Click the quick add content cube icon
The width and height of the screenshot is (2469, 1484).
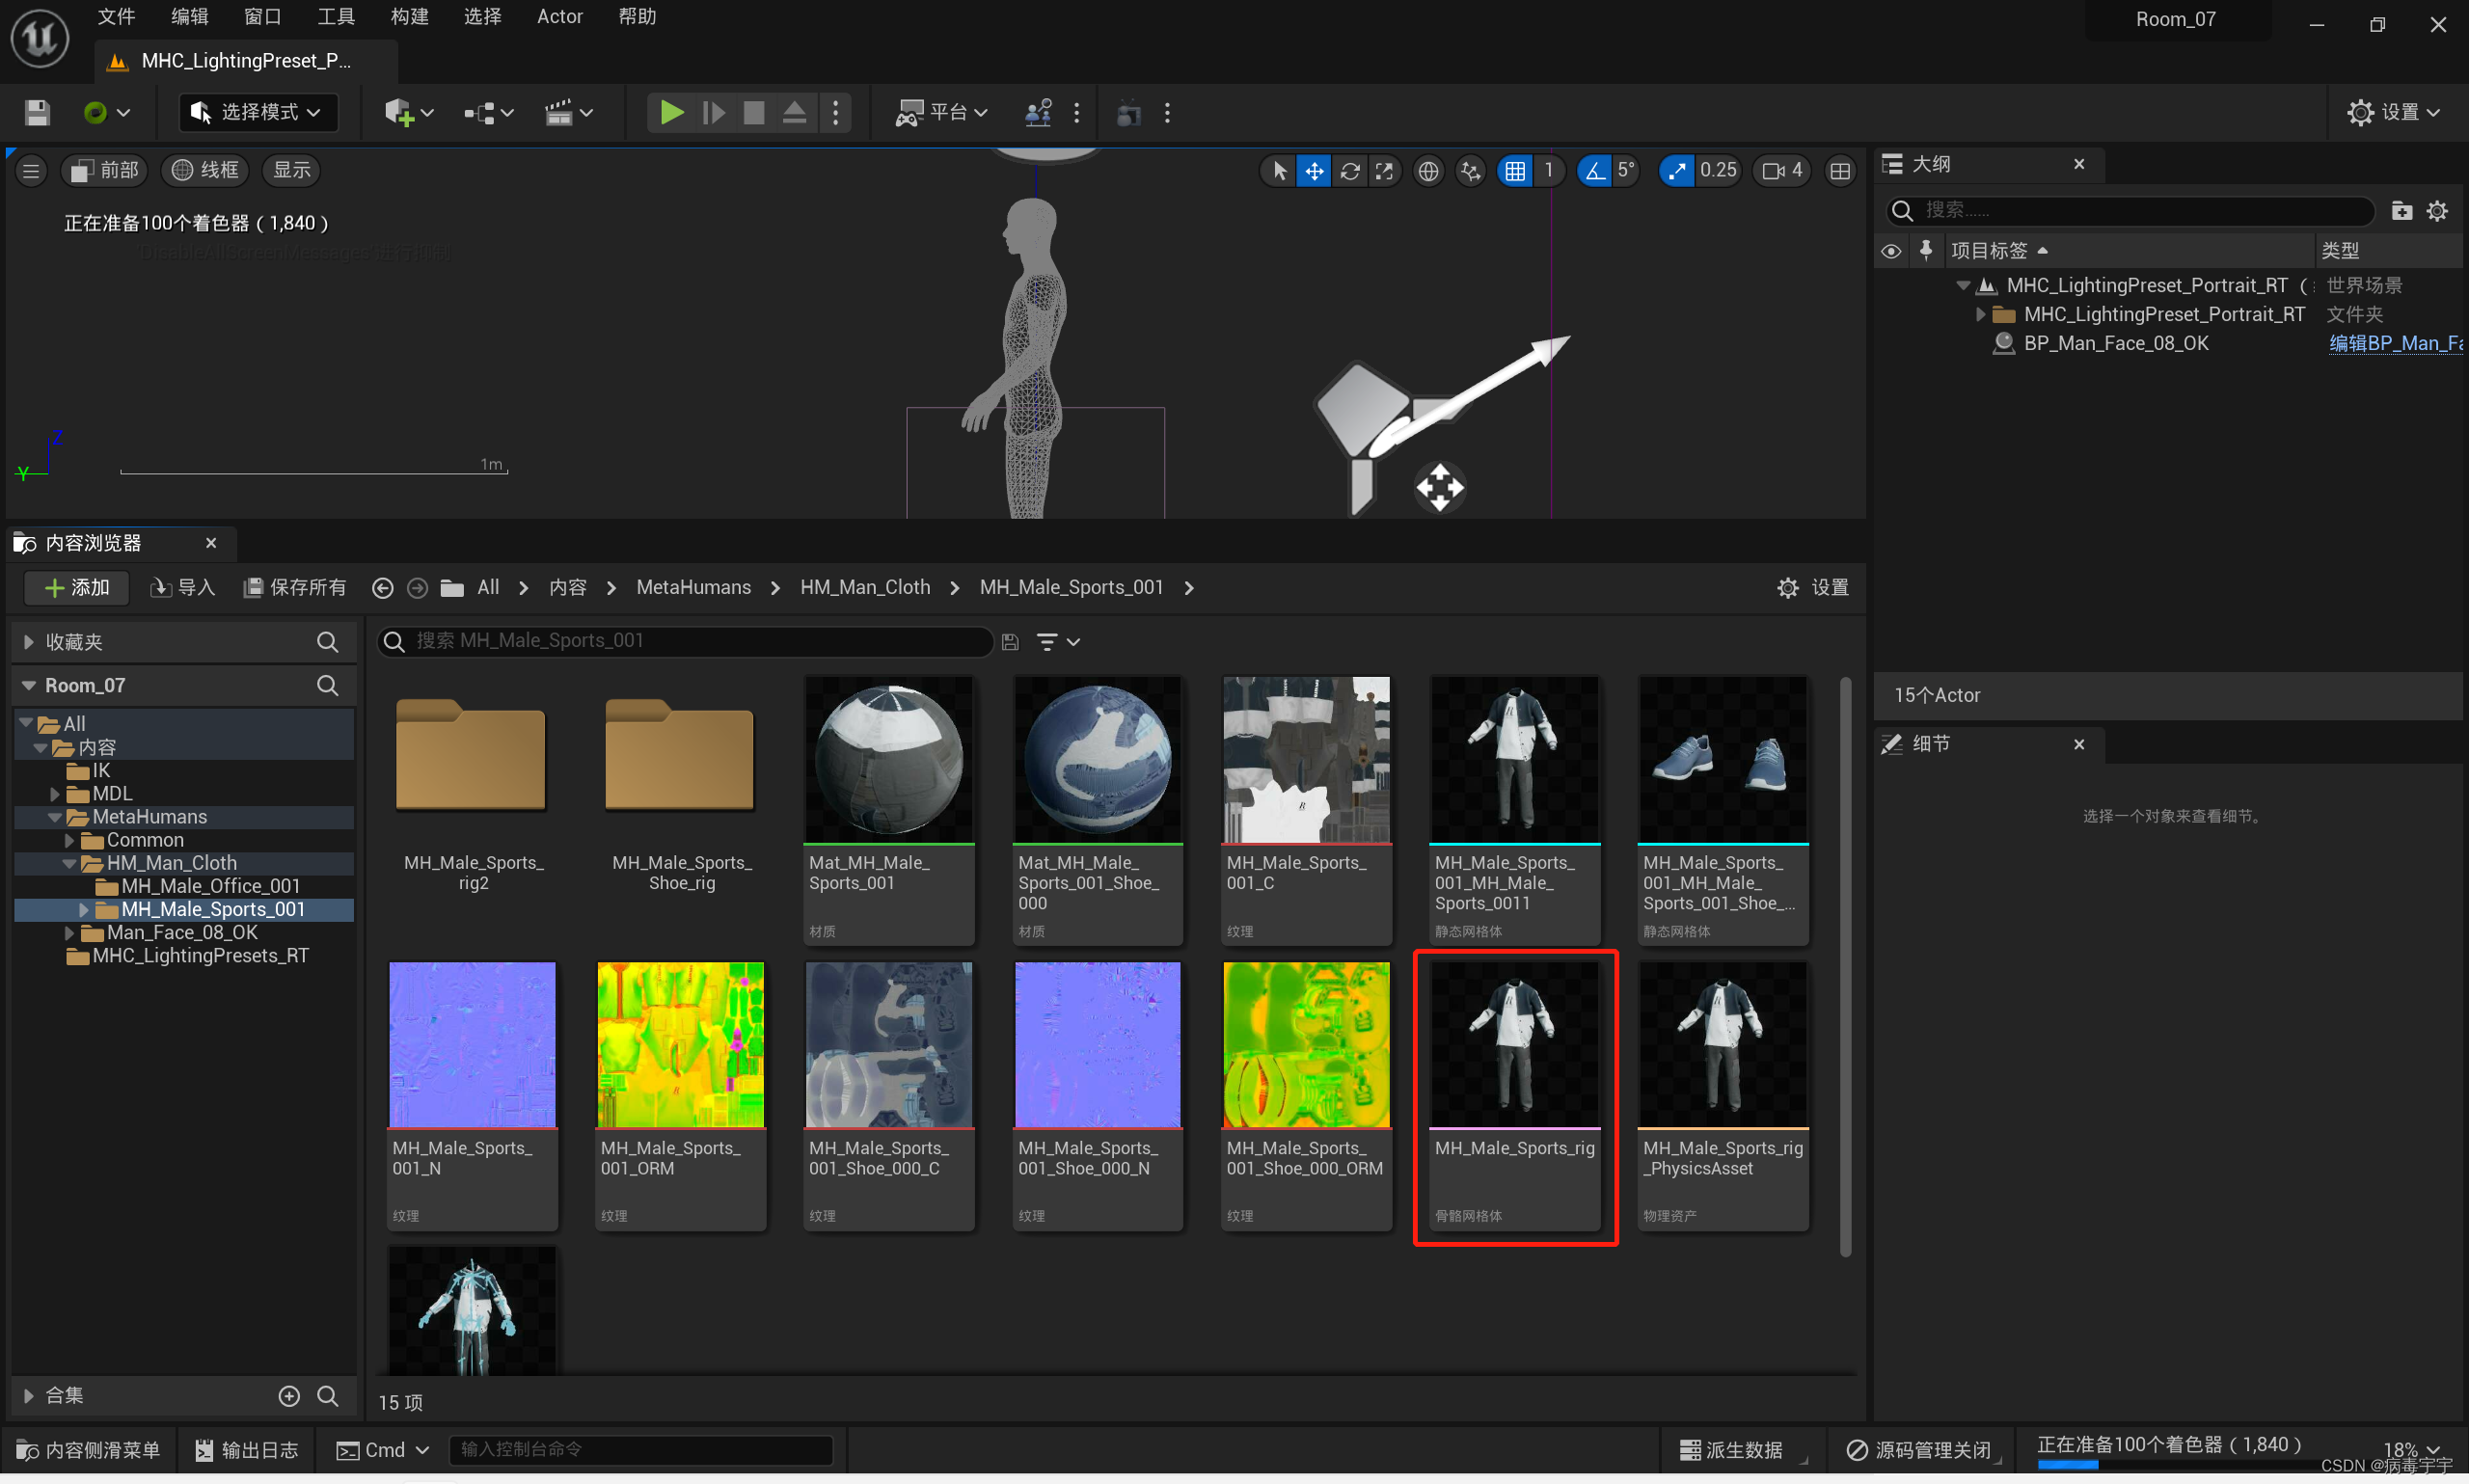coord(399,113)
